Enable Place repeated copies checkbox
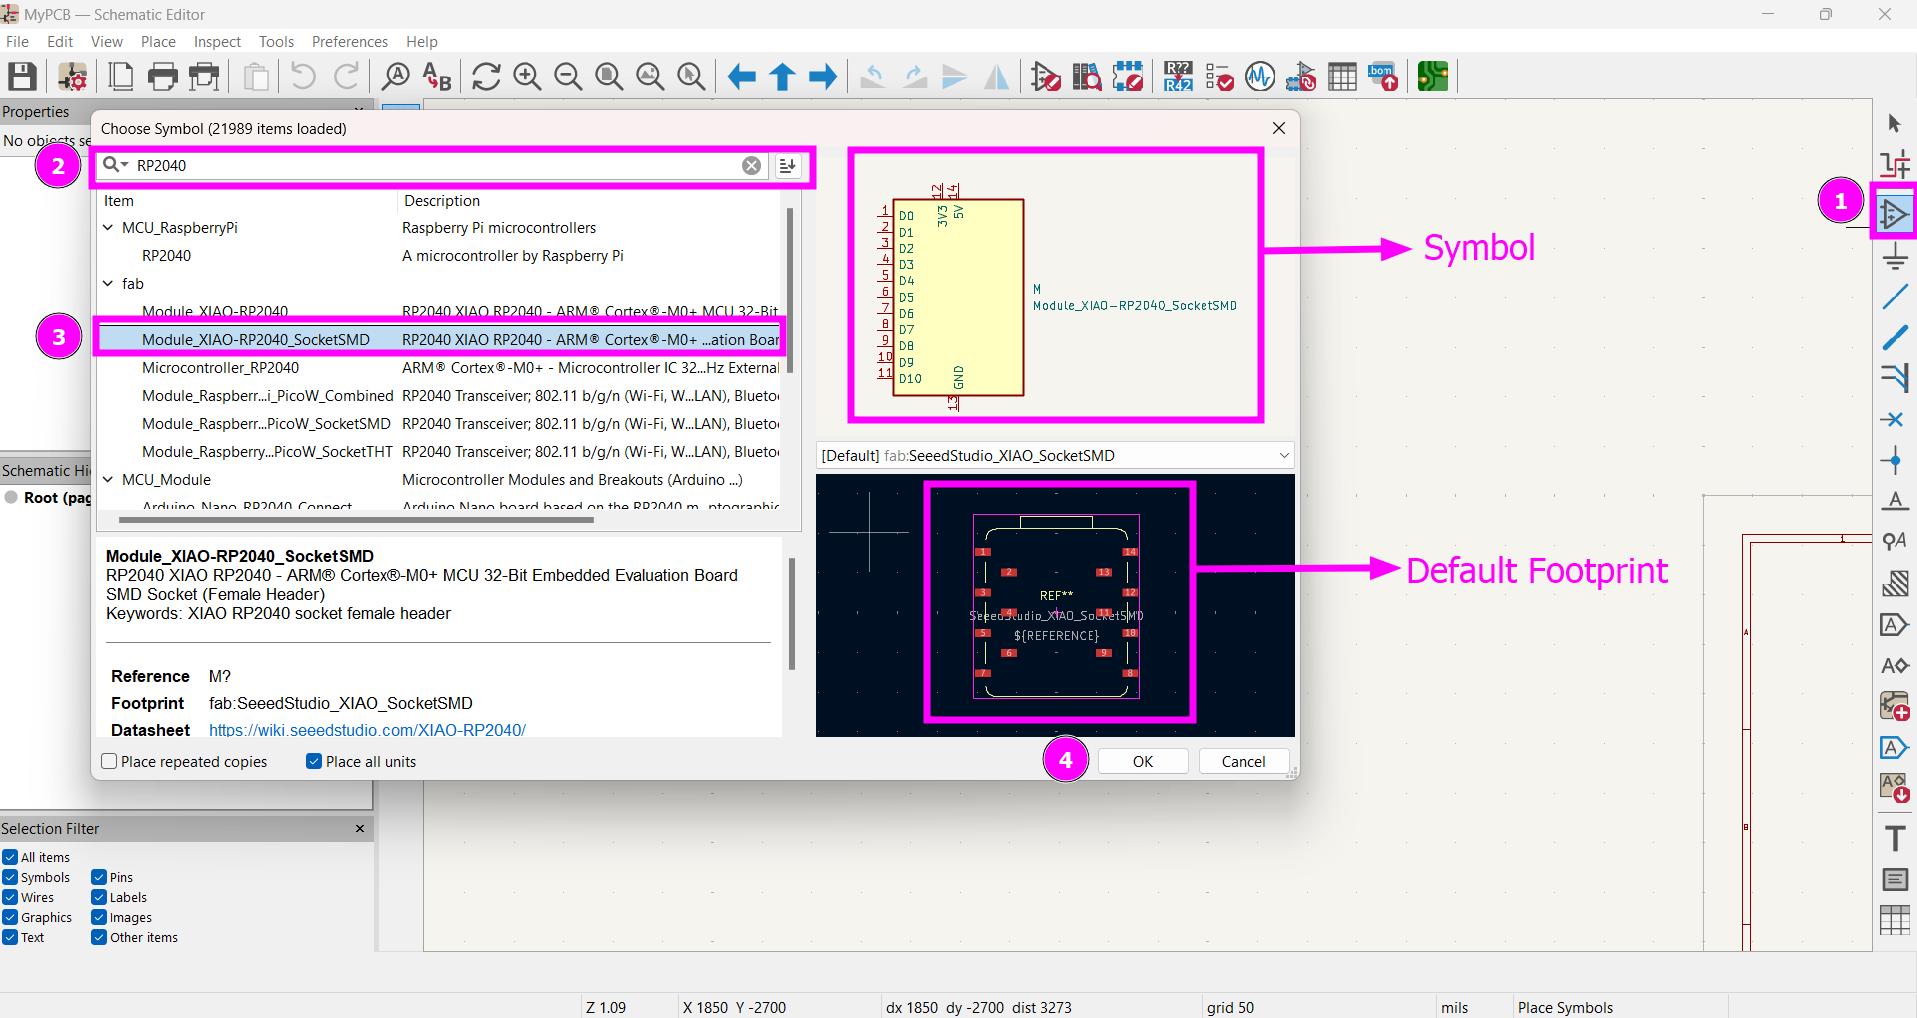This screenshot has width=1917, height=1018. tap(110, 762)
